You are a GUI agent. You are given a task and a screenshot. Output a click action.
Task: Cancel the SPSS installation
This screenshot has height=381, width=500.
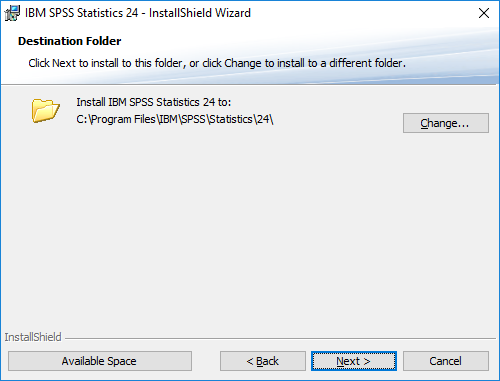click(446, 361)
